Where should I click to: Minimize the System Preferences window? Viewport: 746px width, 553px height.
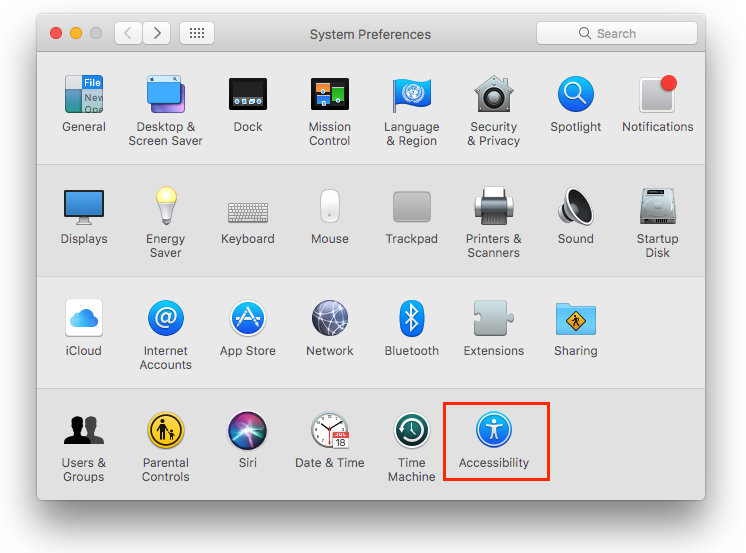(76, 33)
